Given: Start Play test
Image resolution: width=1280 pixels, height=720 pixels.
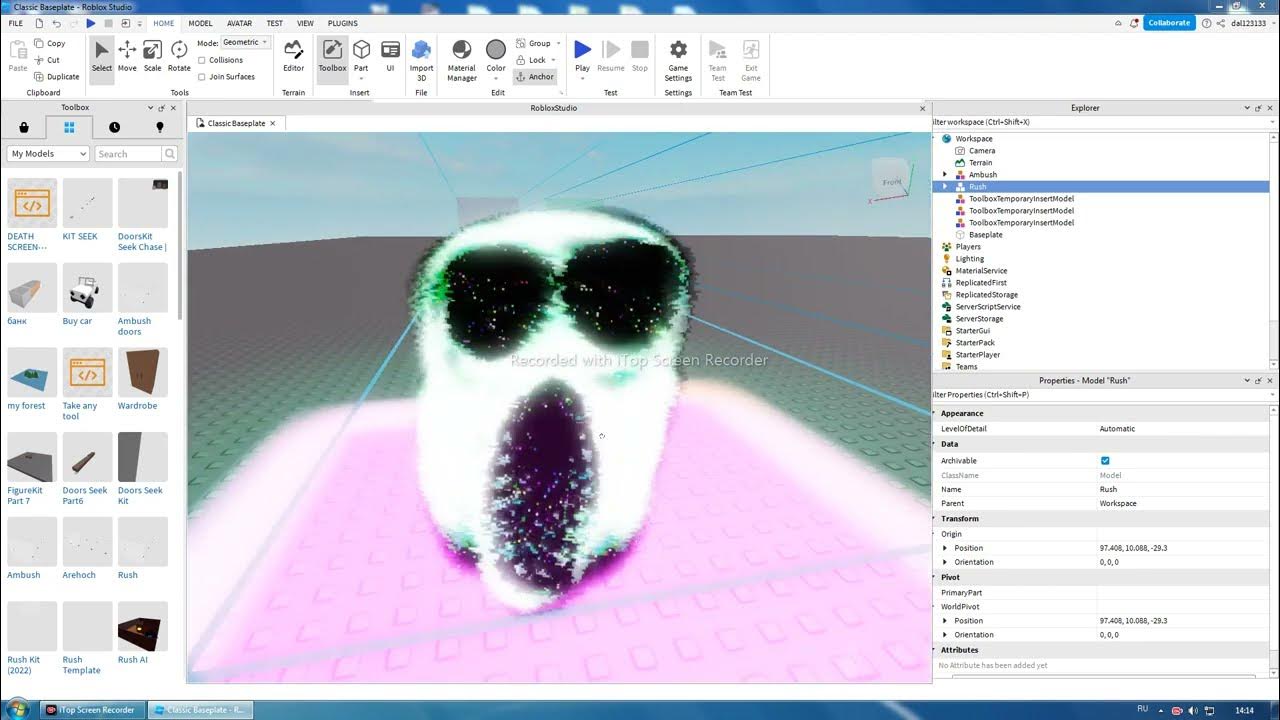Looking at the screenshot, I should (582, 56).
